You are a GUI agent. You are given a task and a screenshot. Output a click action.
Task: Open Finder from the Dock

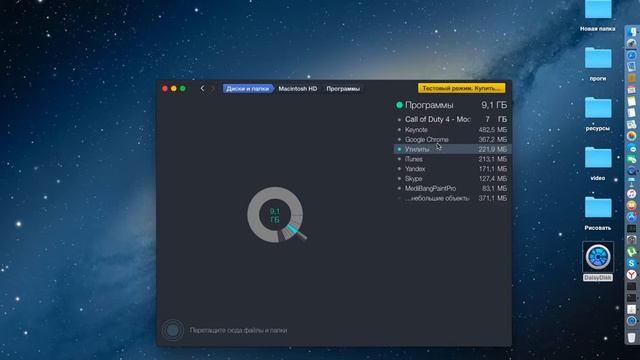point(632,32)
